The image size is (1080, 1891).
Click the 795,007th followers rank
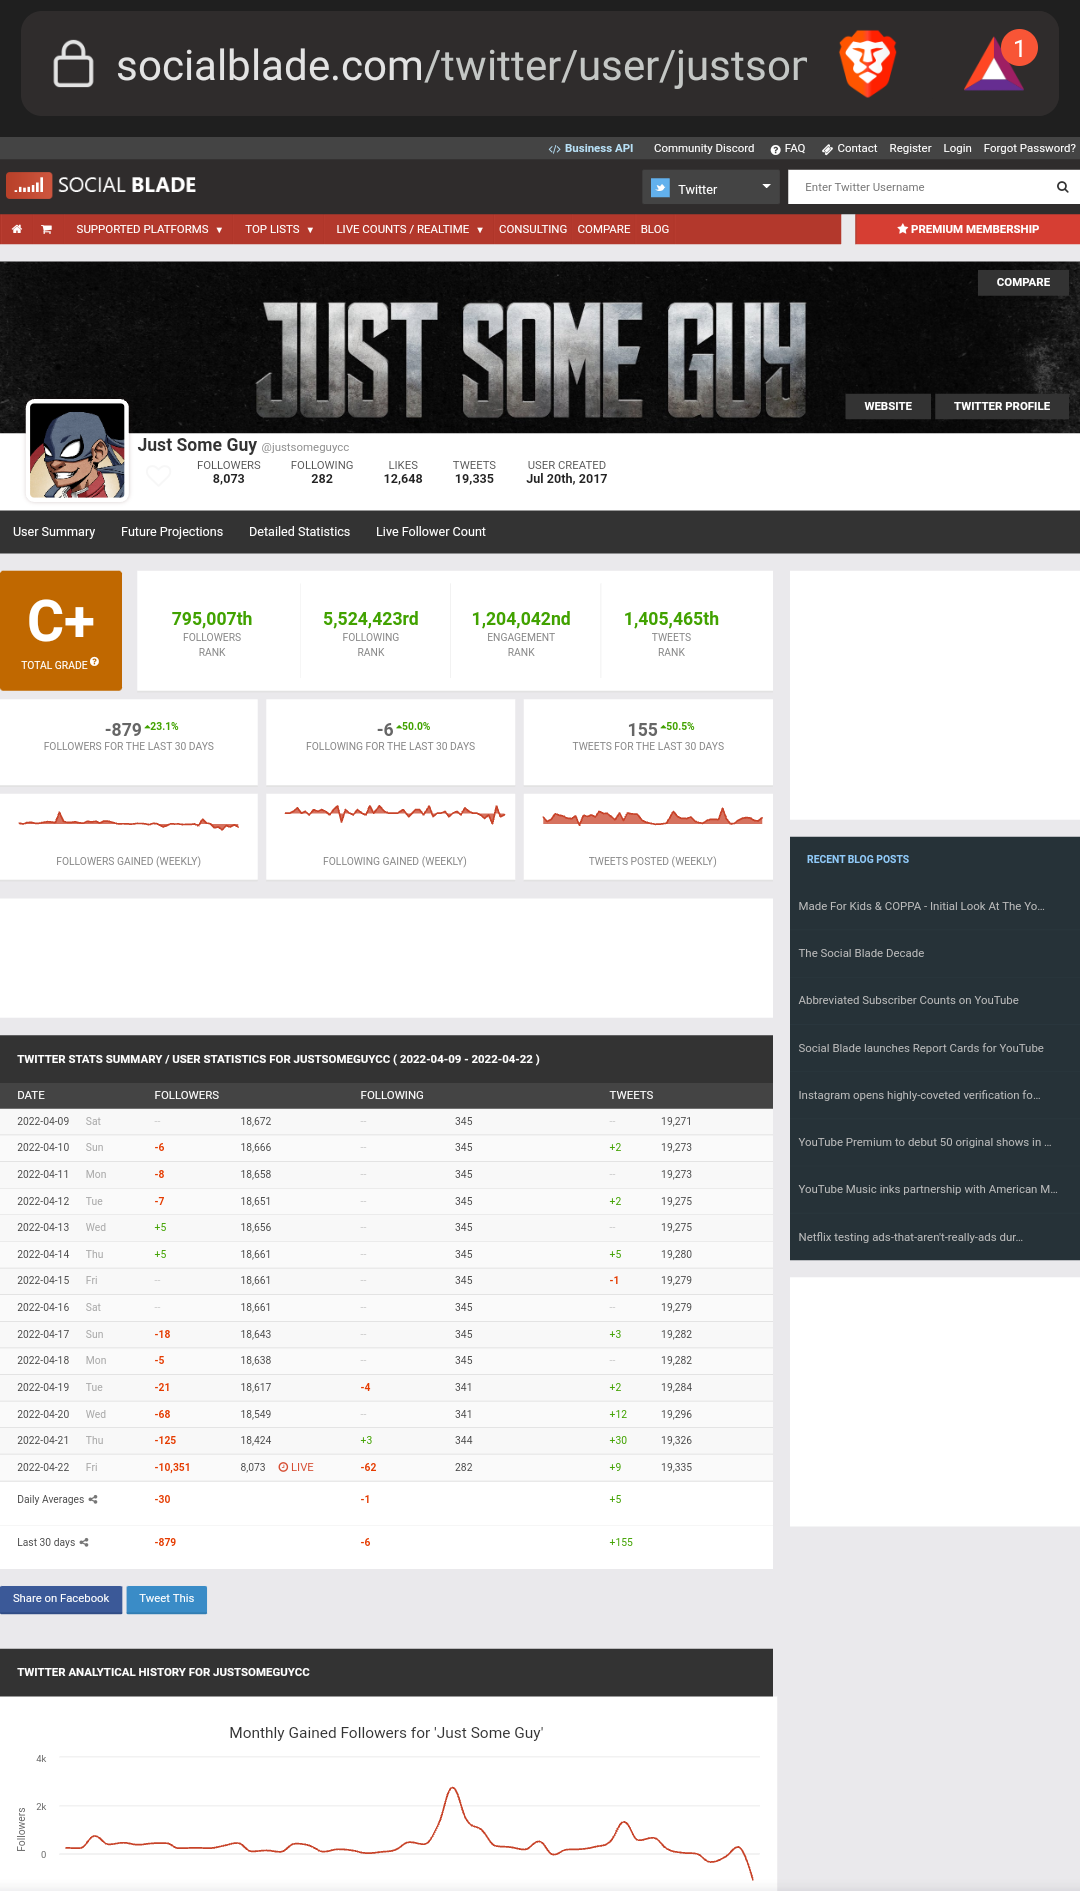(x=212, y=619)
